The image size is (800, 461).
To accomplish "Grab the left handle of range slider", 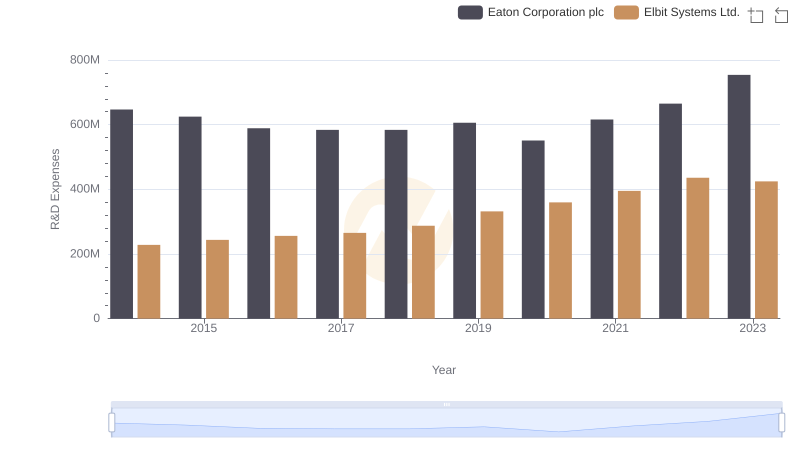I will pyautogui.click(x=111, y=423).
